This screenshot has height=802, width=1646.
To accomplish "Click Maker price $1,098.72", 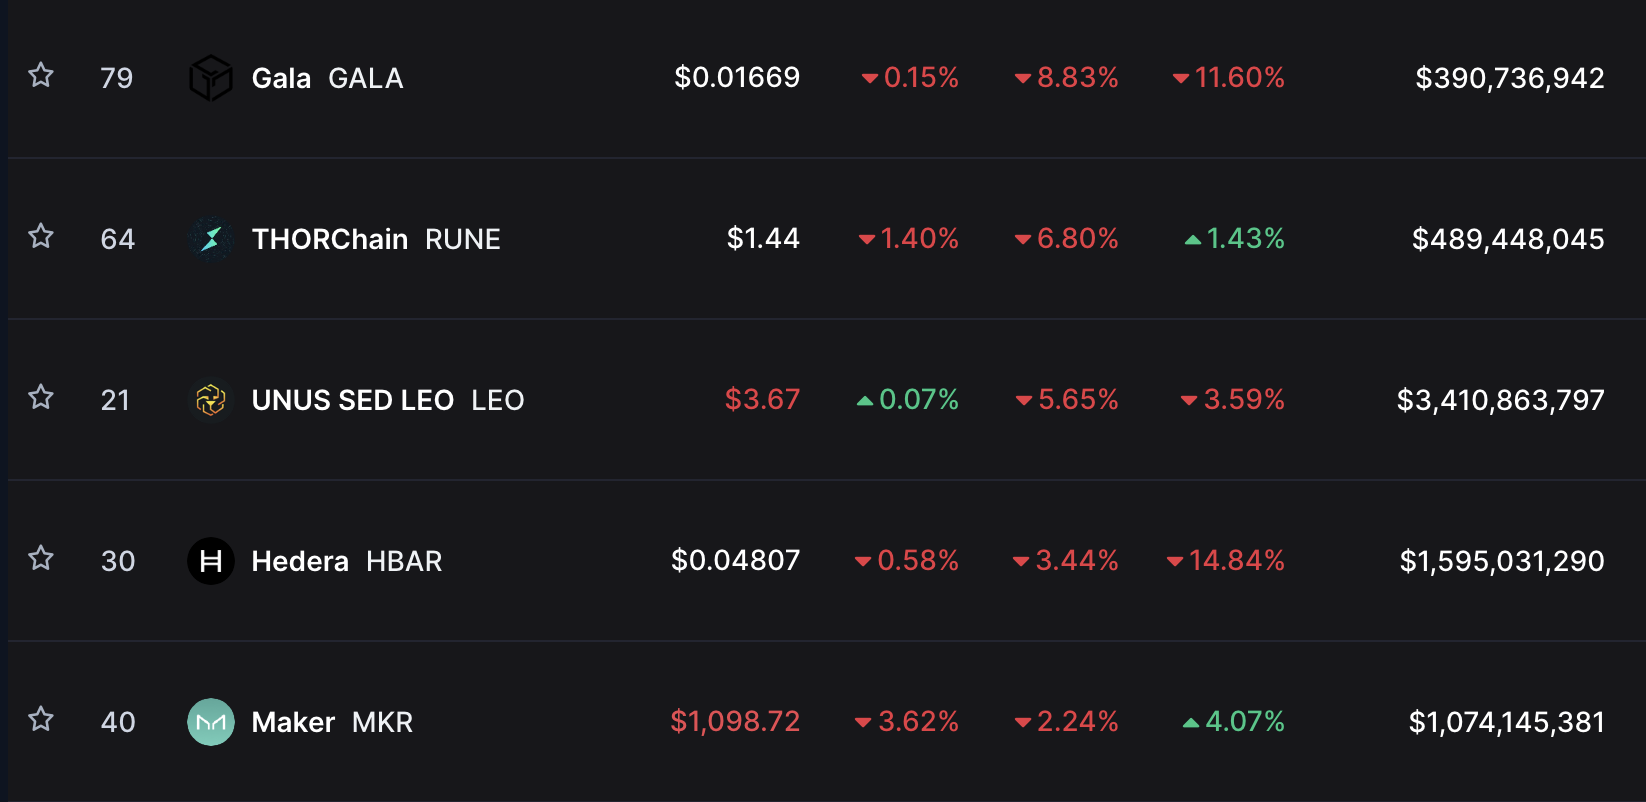I will [735, 721].
